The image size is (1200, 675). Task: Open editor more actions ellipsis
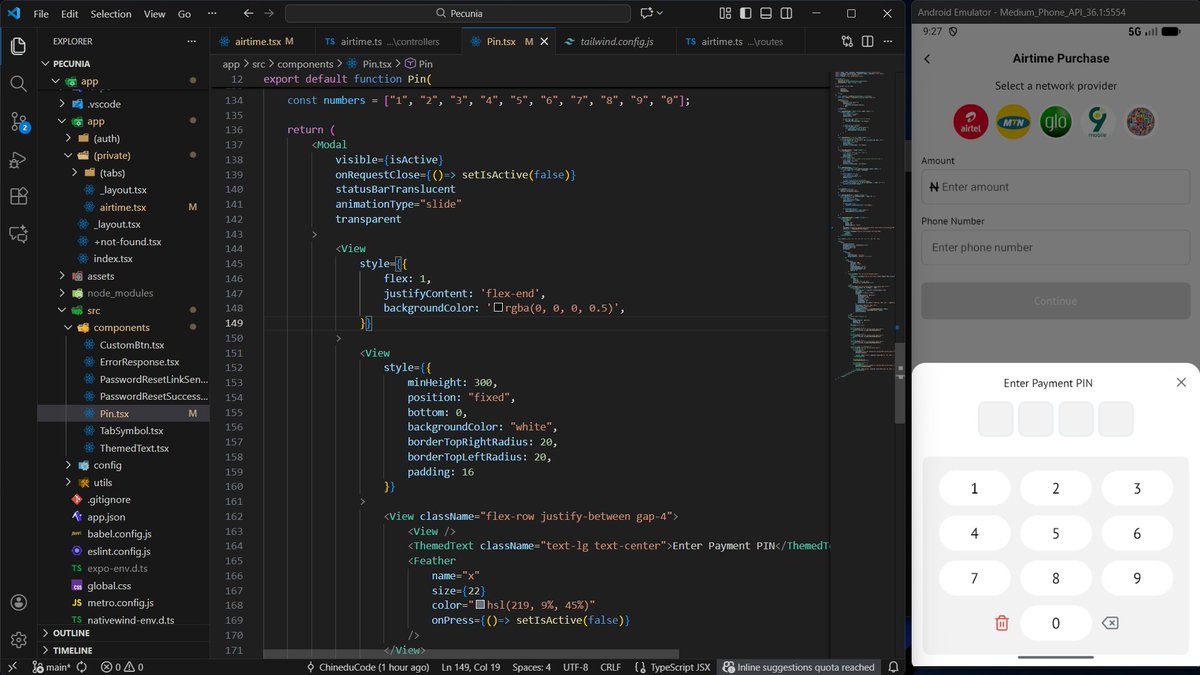888,42
